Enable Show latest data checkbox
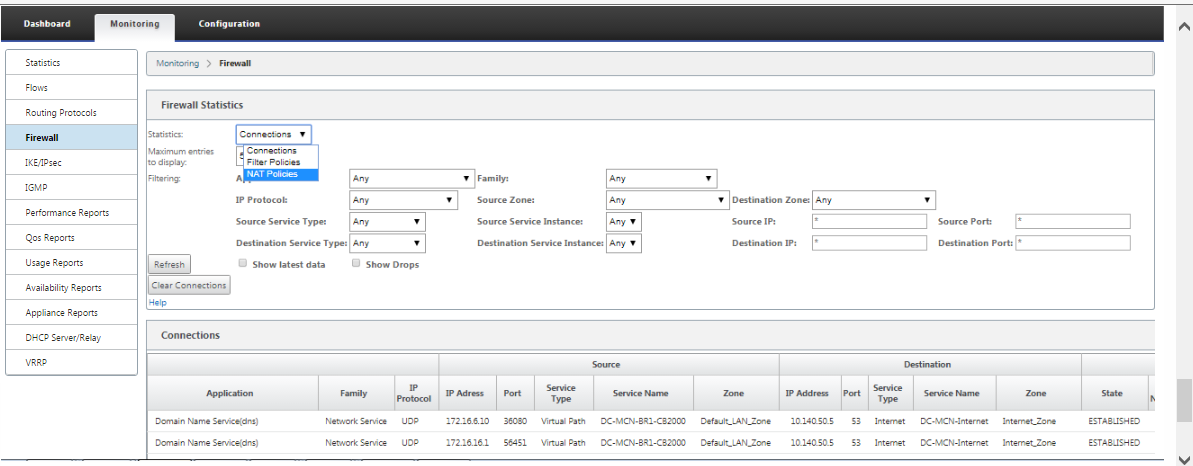Image resolution: width=1193 pixels, height=466 pixels. point(243,263)
